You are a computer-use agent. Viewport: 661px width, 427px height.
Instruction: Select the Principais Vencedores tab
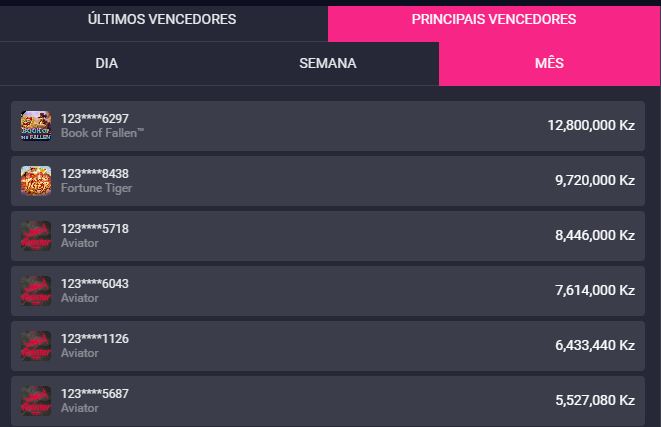[494, 19]
